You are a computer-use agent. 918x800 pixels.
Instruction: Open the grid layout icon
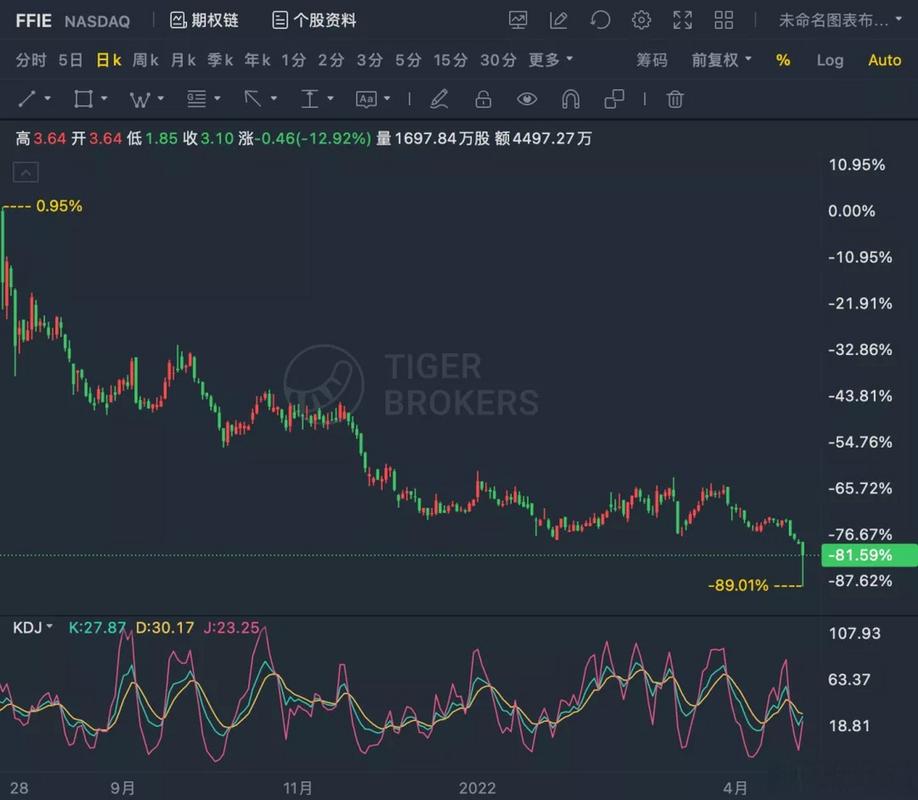(723, 20)
